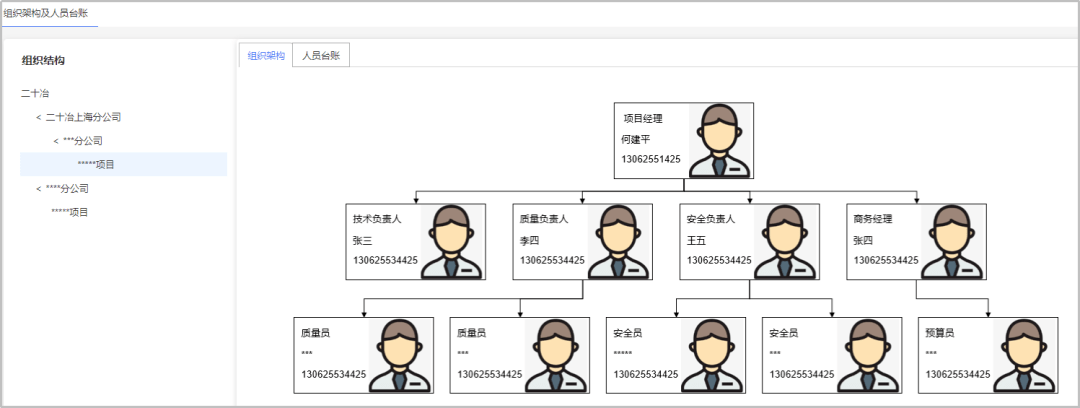Select the root node 二十冶
Image resolution: width=1080 pixels, height=408 pixels.
pyautogui.click(x=35, y=93)
